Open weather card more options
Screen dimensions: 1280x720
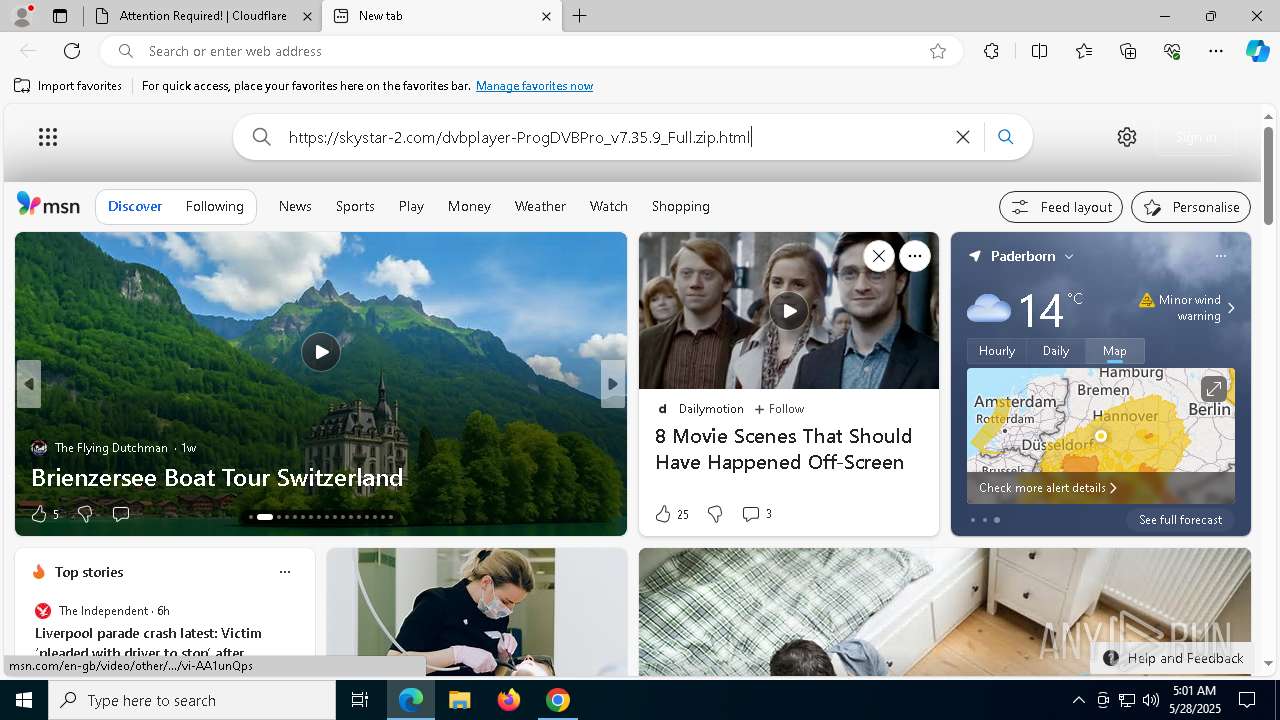pos(1221,256)
